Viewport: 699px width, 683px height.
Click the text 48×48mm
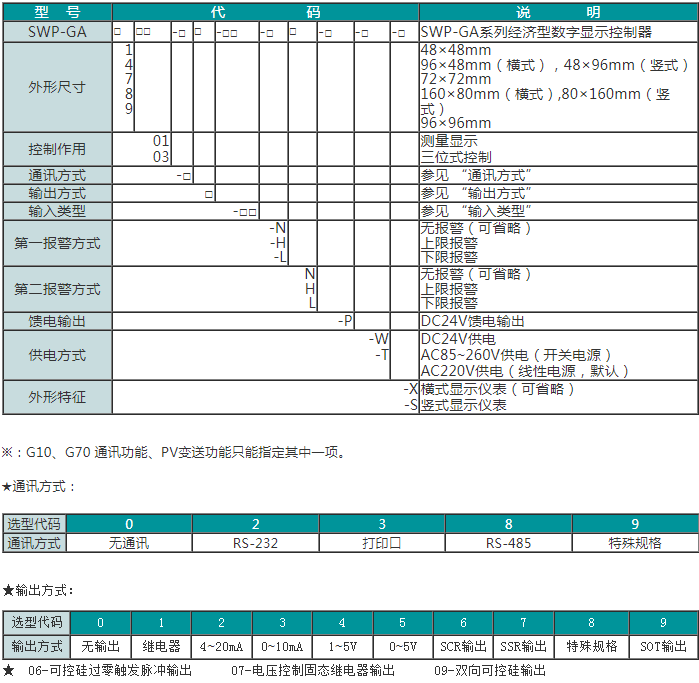click(x=456, y=50)
